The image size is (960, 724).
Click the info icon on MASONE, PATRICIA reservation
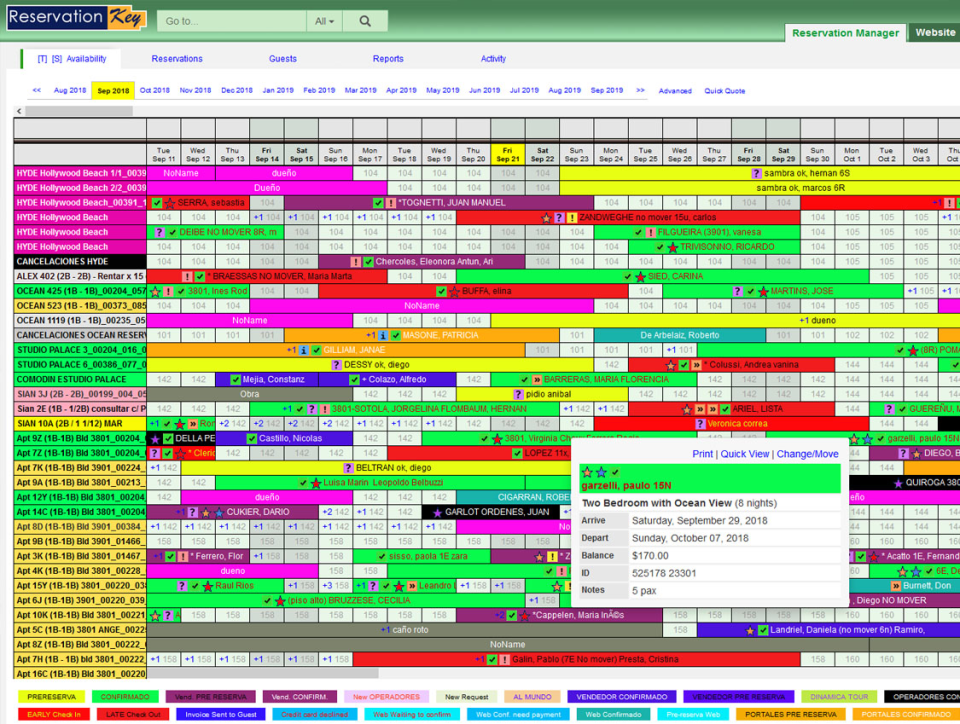click(382, 335)
